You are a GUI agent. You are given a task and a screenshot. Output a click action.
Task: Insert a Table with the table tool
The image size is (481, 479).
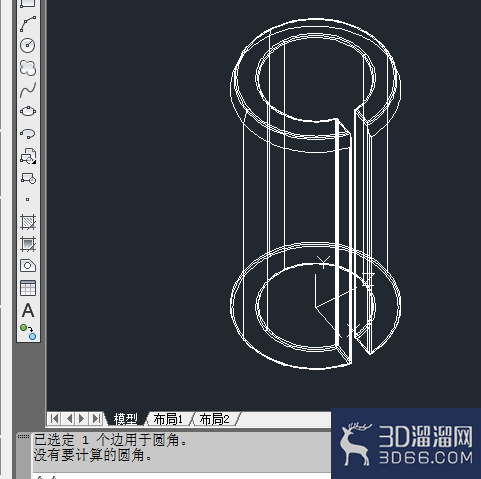pyautogui.click(x=28, y=288)
